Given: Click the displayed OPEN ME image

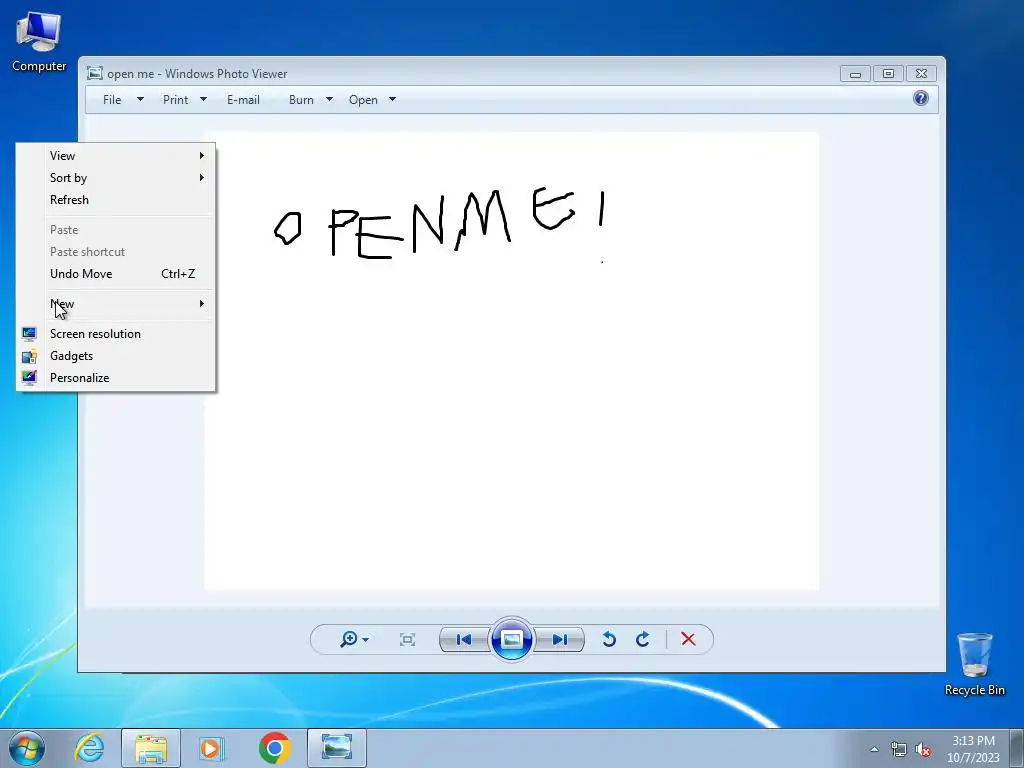Looking at the screenshot, I should (x=511, y=361).
